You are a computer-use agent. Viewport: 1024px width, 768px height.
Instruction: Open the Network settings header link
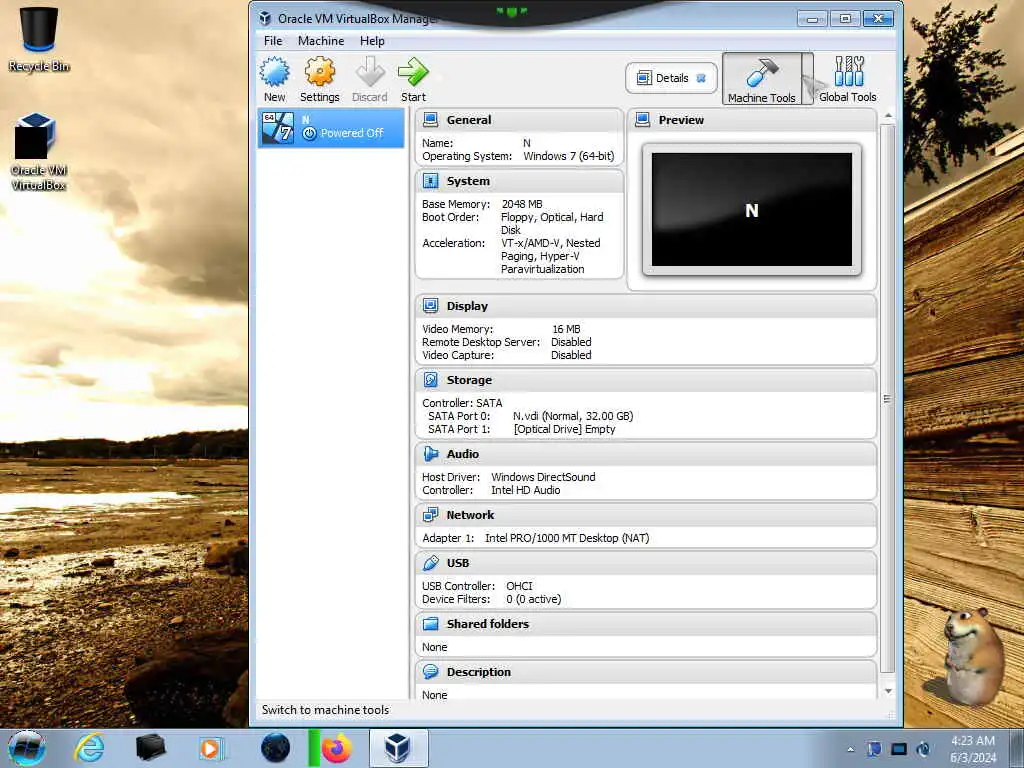point(470,515)
